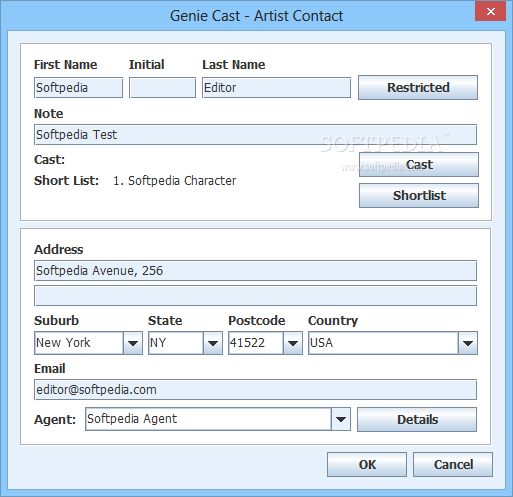Screen dimensions: 513x497
Task: Edit the Last Name field
Action: click(x=276, y=88)
